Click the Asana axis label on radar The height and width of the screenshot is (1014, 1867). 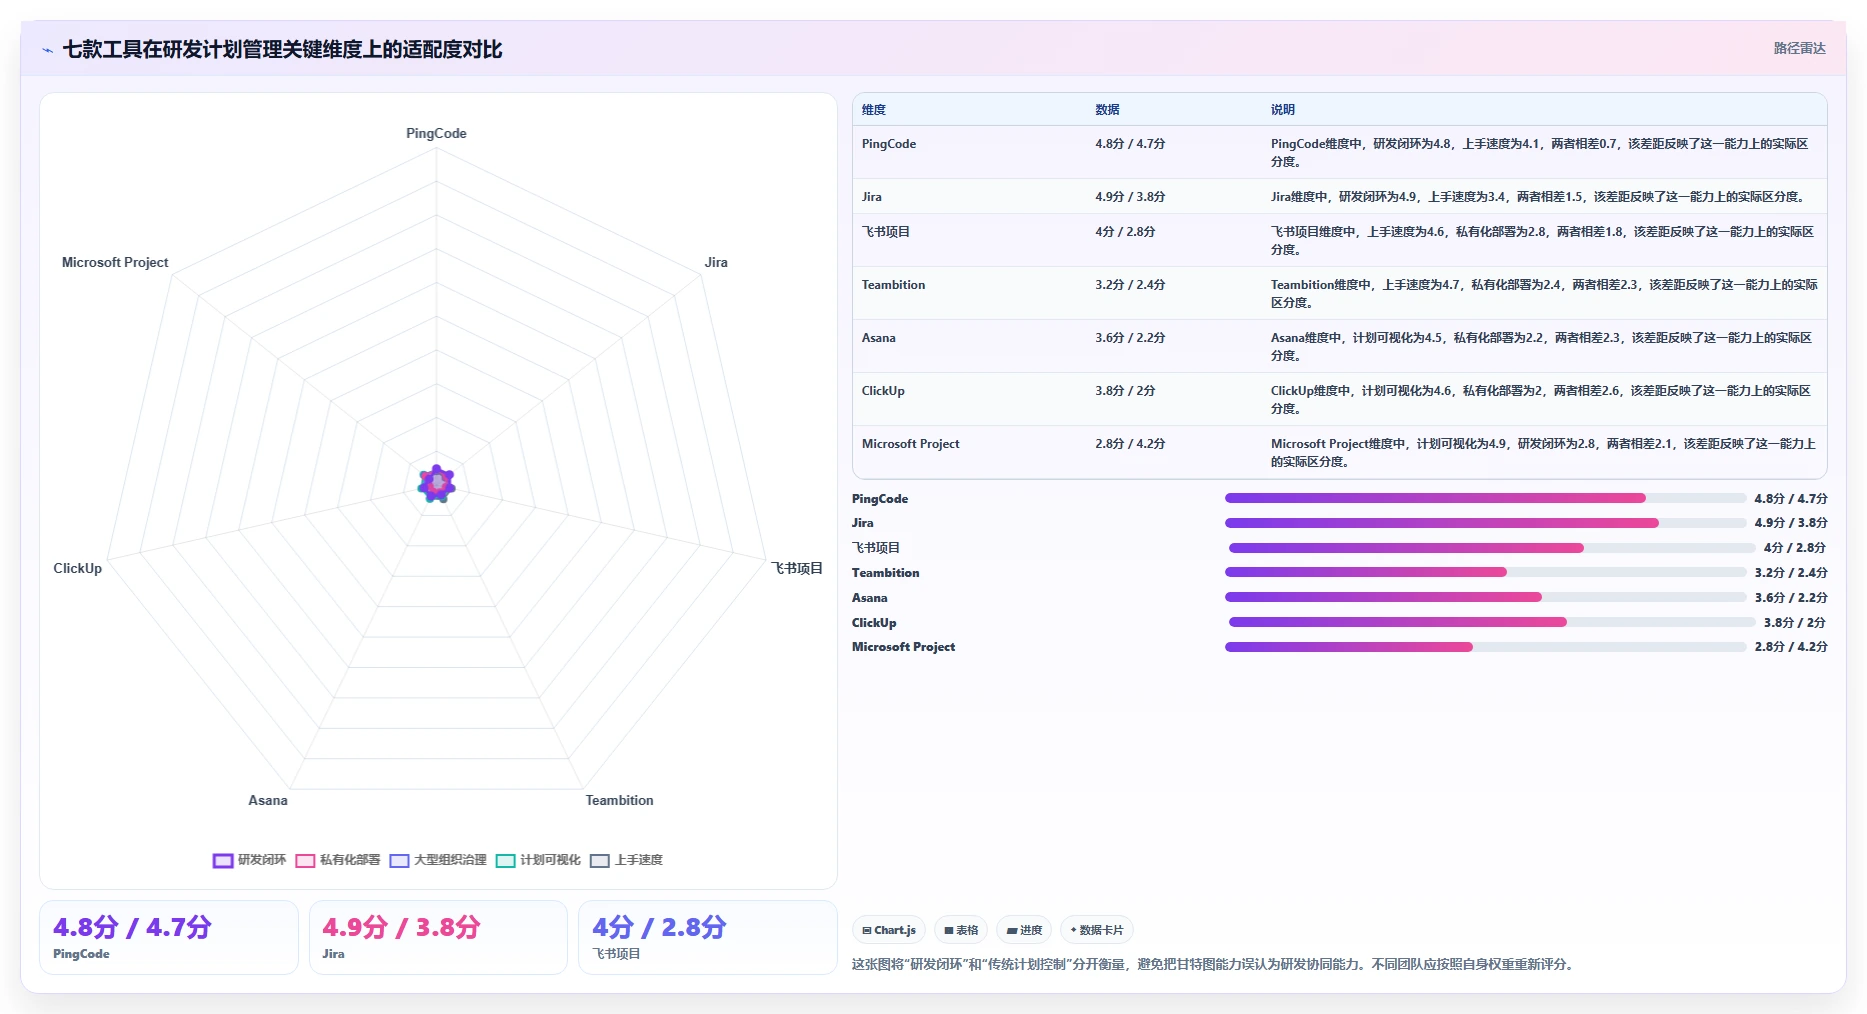[x=268, y=800]
